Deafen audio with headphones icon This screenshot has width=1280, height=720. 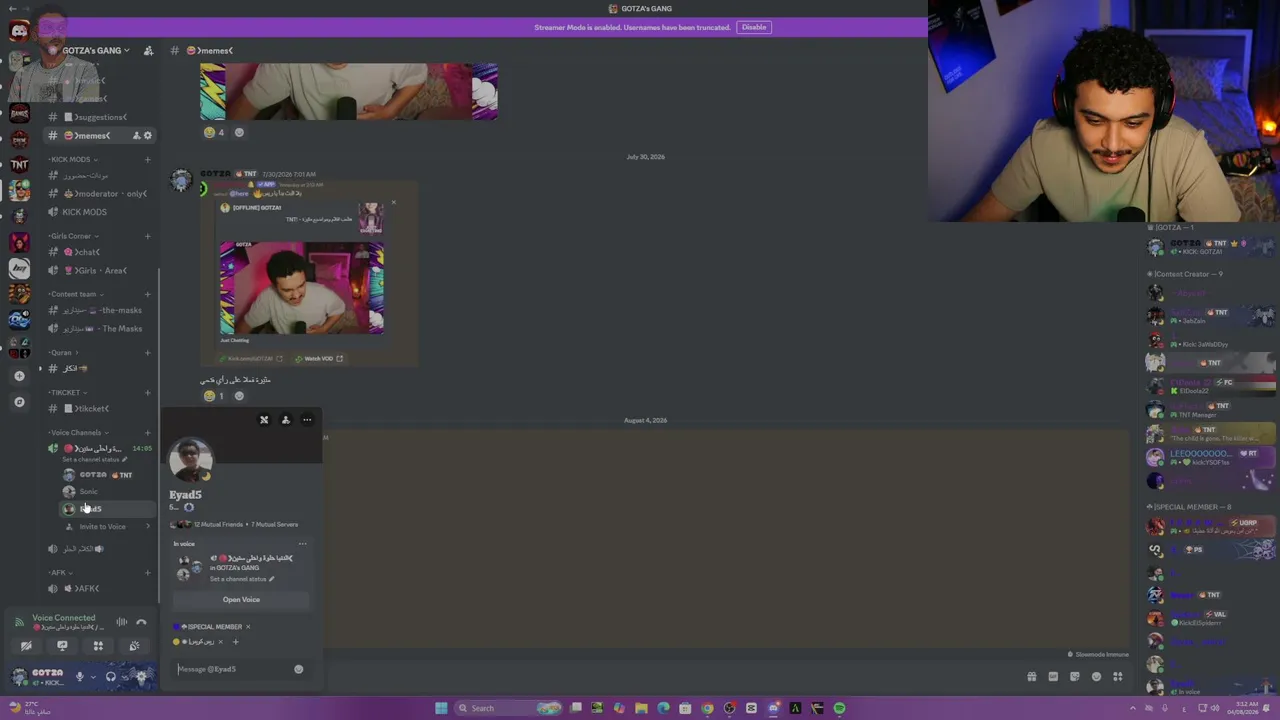click(110, 677)
